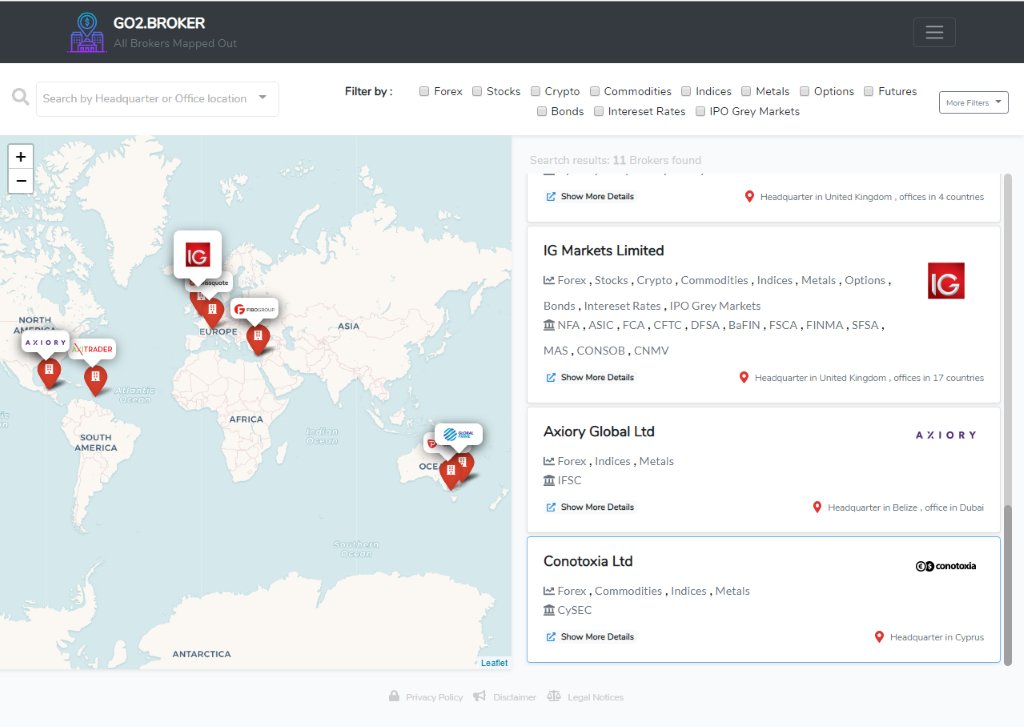Select the Futures filter checkbox
The height and width of the screenshot is (727, 1024).
(869, 91)
